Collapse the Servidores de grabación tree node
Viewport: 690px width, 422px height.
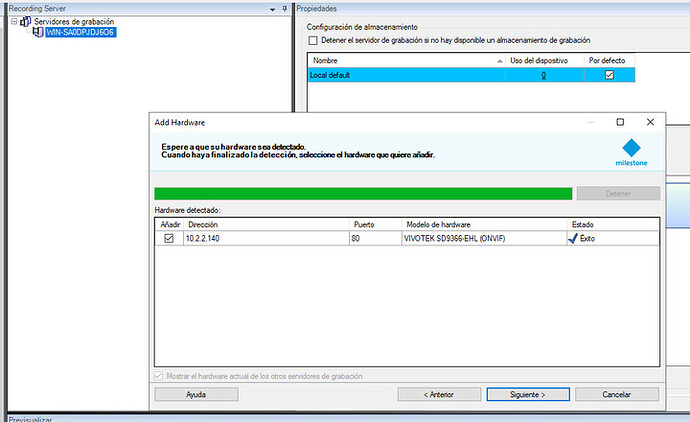click(11, 21)
